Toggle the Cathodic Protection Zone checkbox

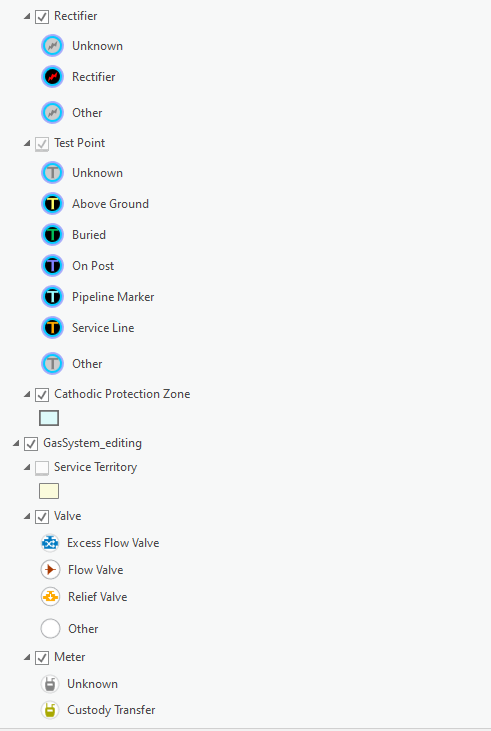coord(42,395)
